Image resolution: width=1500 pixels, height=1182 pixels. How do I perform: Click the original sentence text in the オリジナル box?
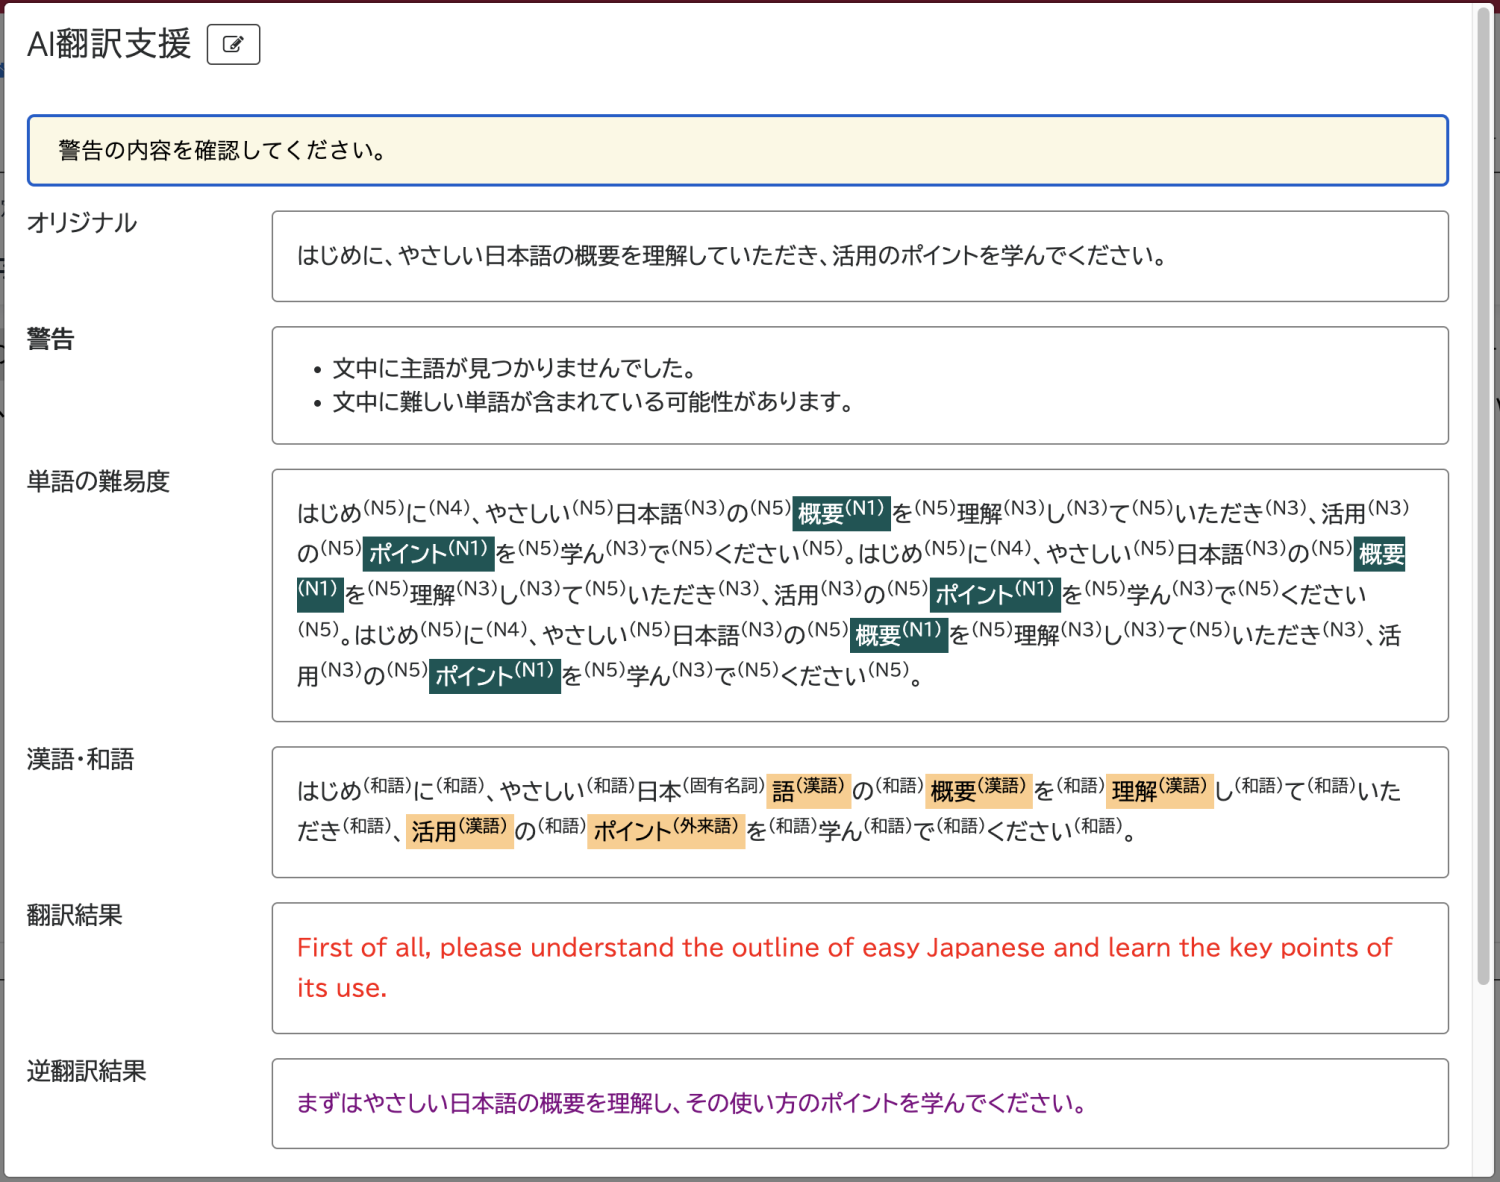(x=731, y=256)
